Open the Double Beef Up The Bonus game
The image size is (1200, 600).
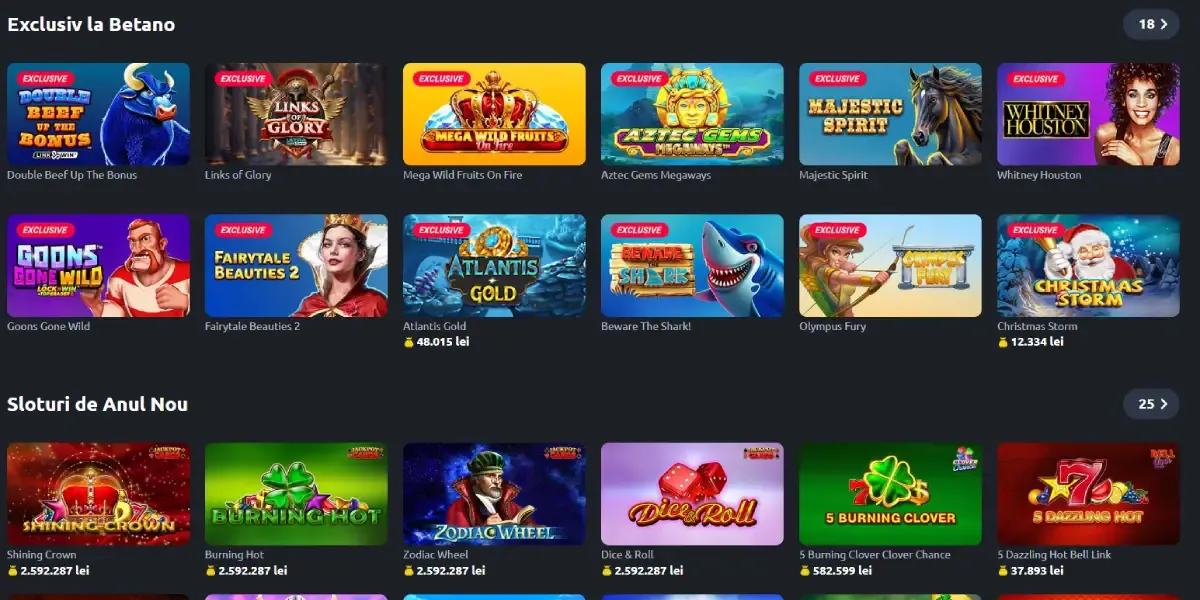point(98,114)
